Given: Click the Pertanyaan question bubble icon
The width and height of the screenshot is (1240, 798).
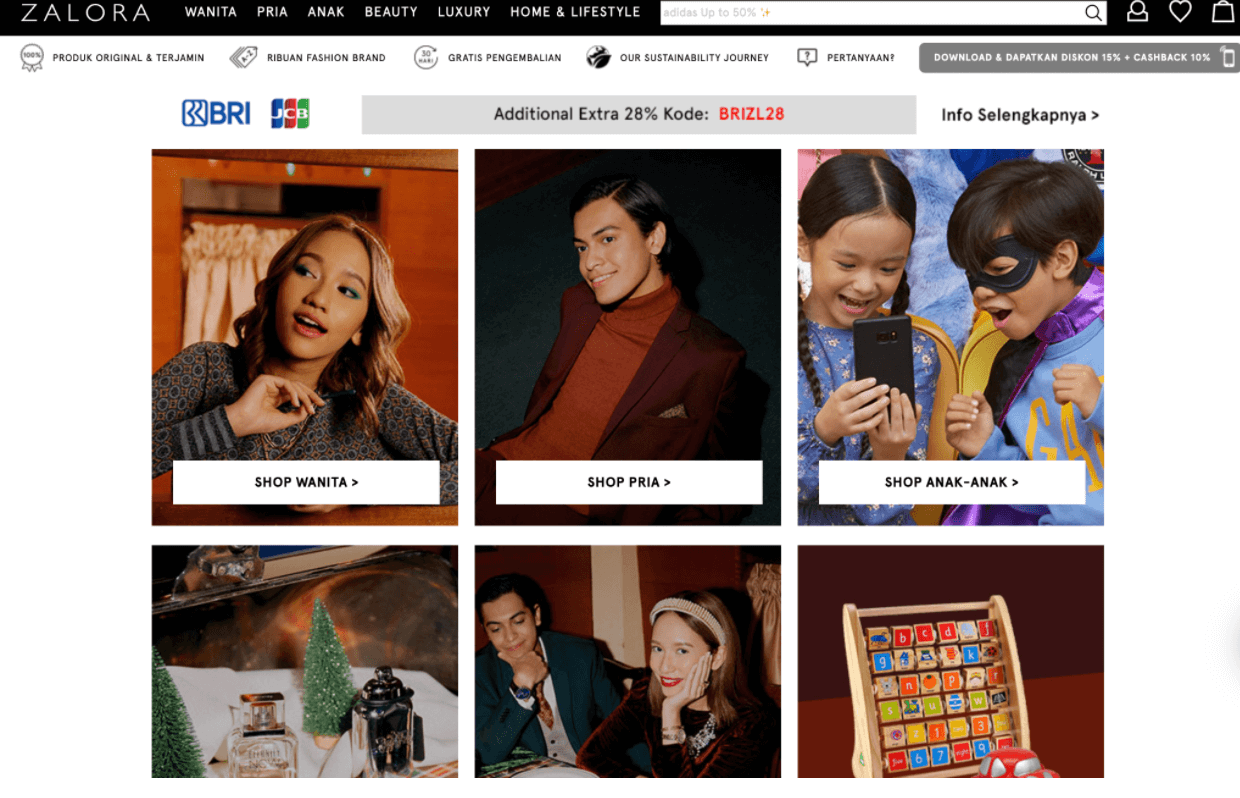Looking at the screenshot, I should pyautogui.click(x=807, y=58).
